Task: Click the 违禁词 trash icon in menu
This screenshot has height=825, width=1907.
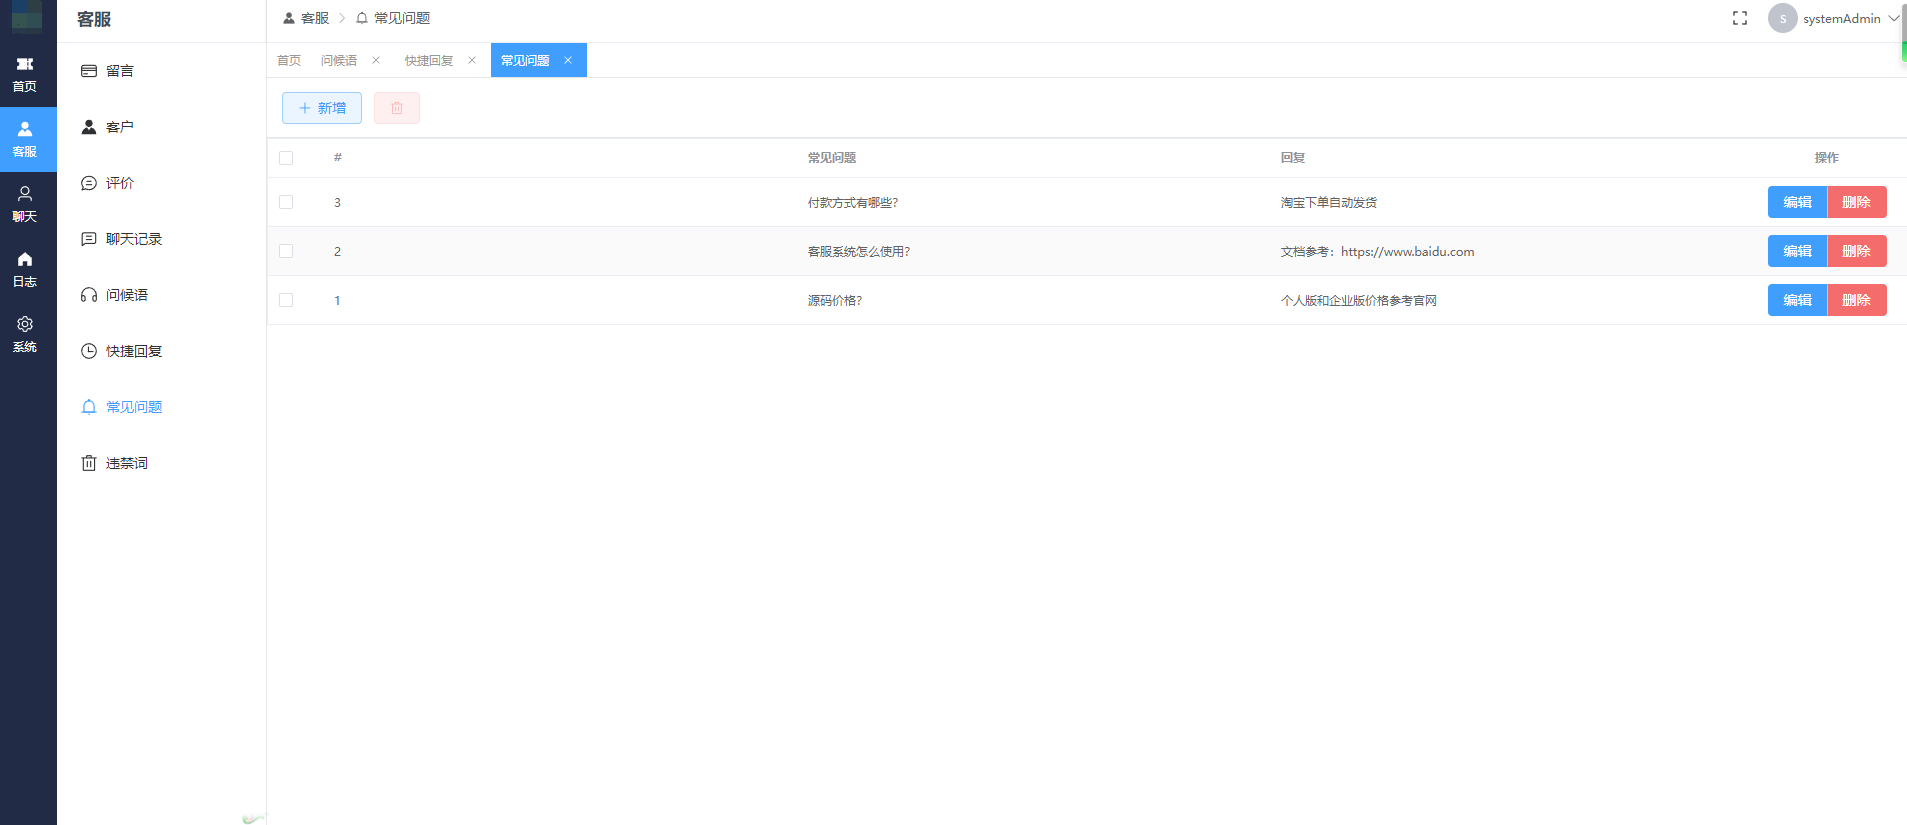Action: [x=89, y=463]
